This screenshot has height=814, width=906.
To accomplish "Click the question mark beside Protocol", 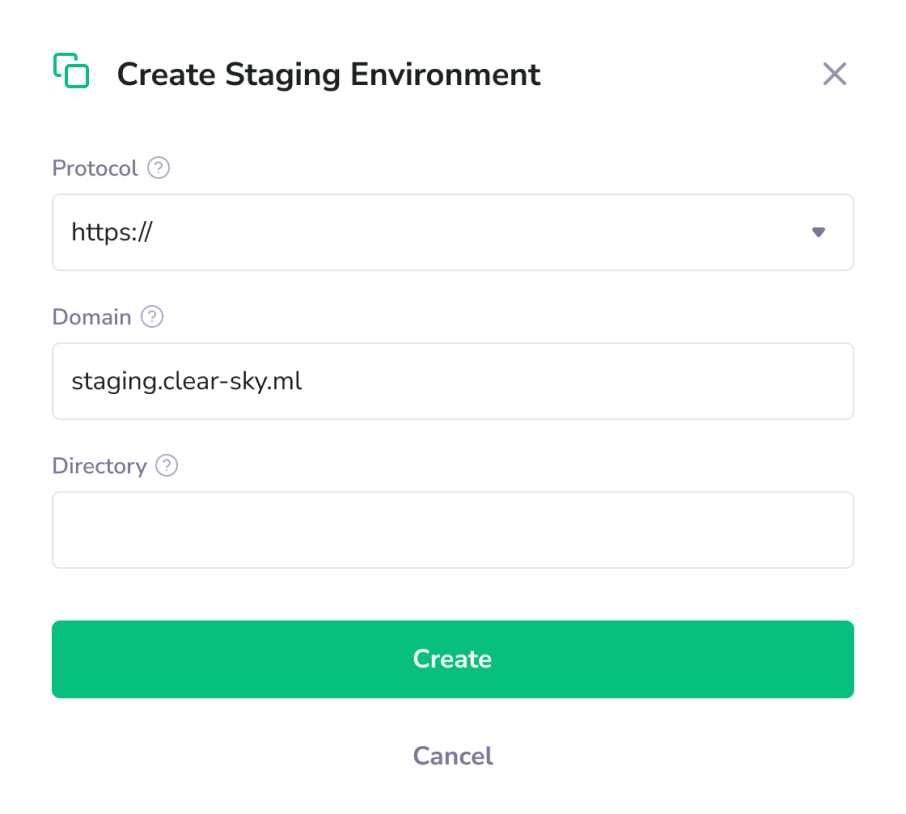I will 159,168.
